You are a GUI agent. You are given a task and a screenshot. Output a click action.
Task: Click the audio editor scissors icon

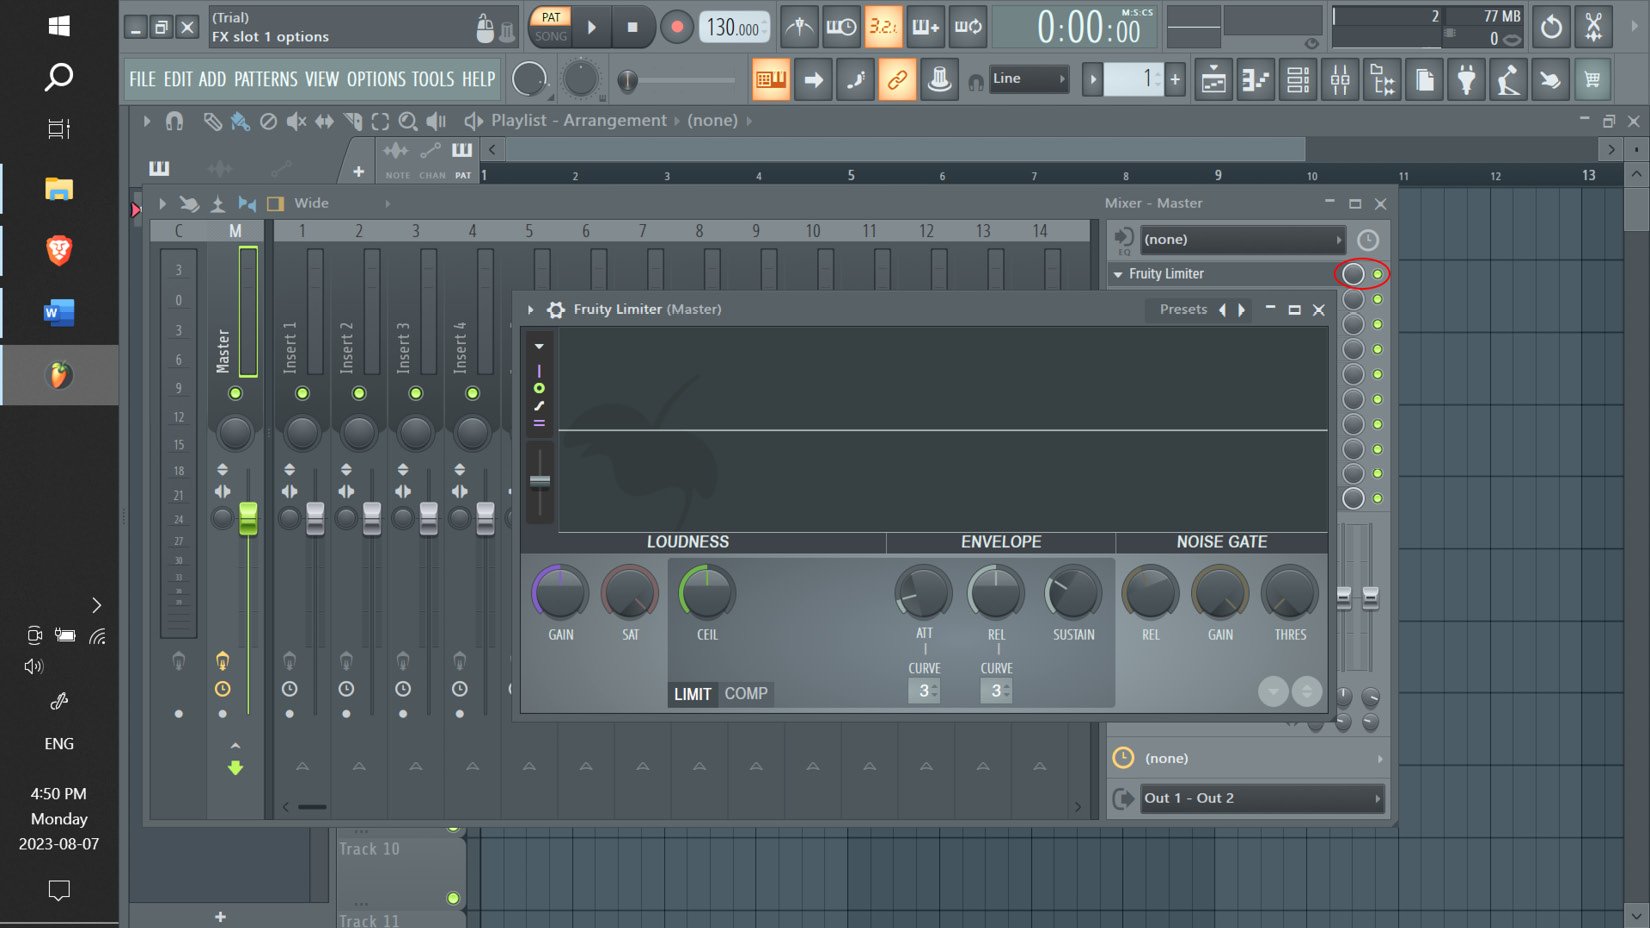pyautogui.click(x=1594, y=27)
